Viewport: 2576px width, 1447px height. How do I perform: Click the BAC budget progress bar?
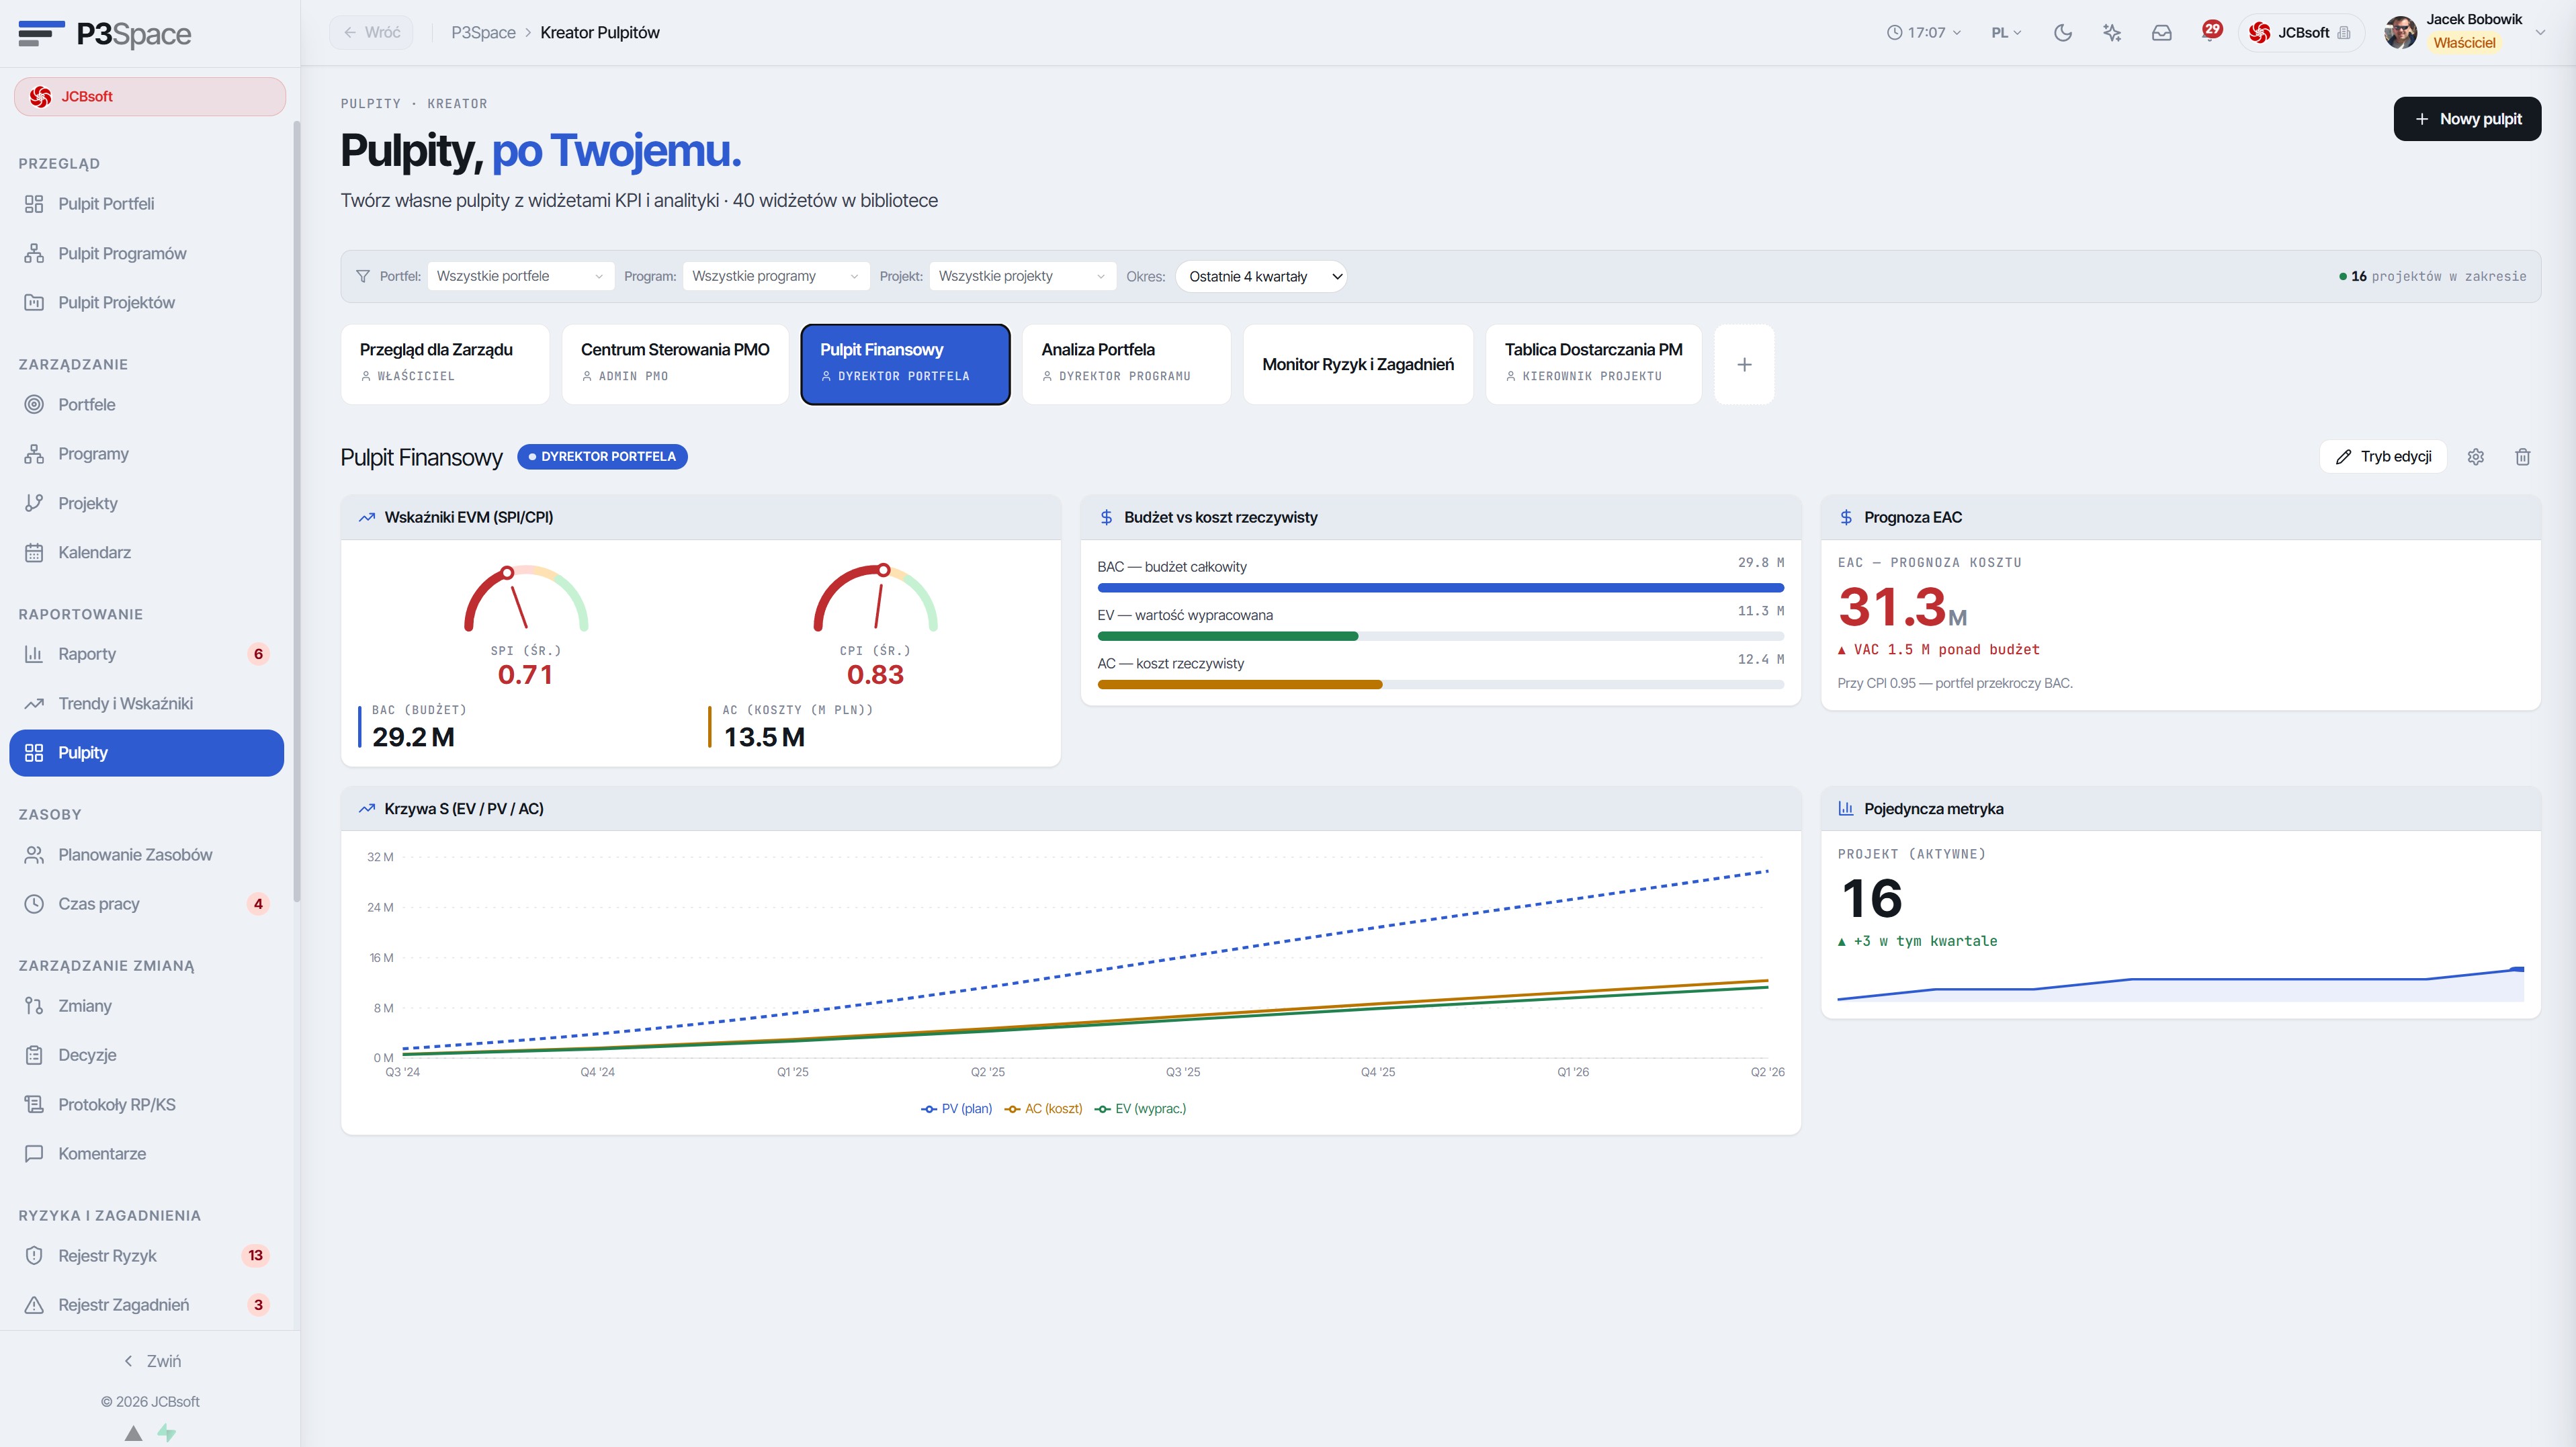(x=1440, y=588)
